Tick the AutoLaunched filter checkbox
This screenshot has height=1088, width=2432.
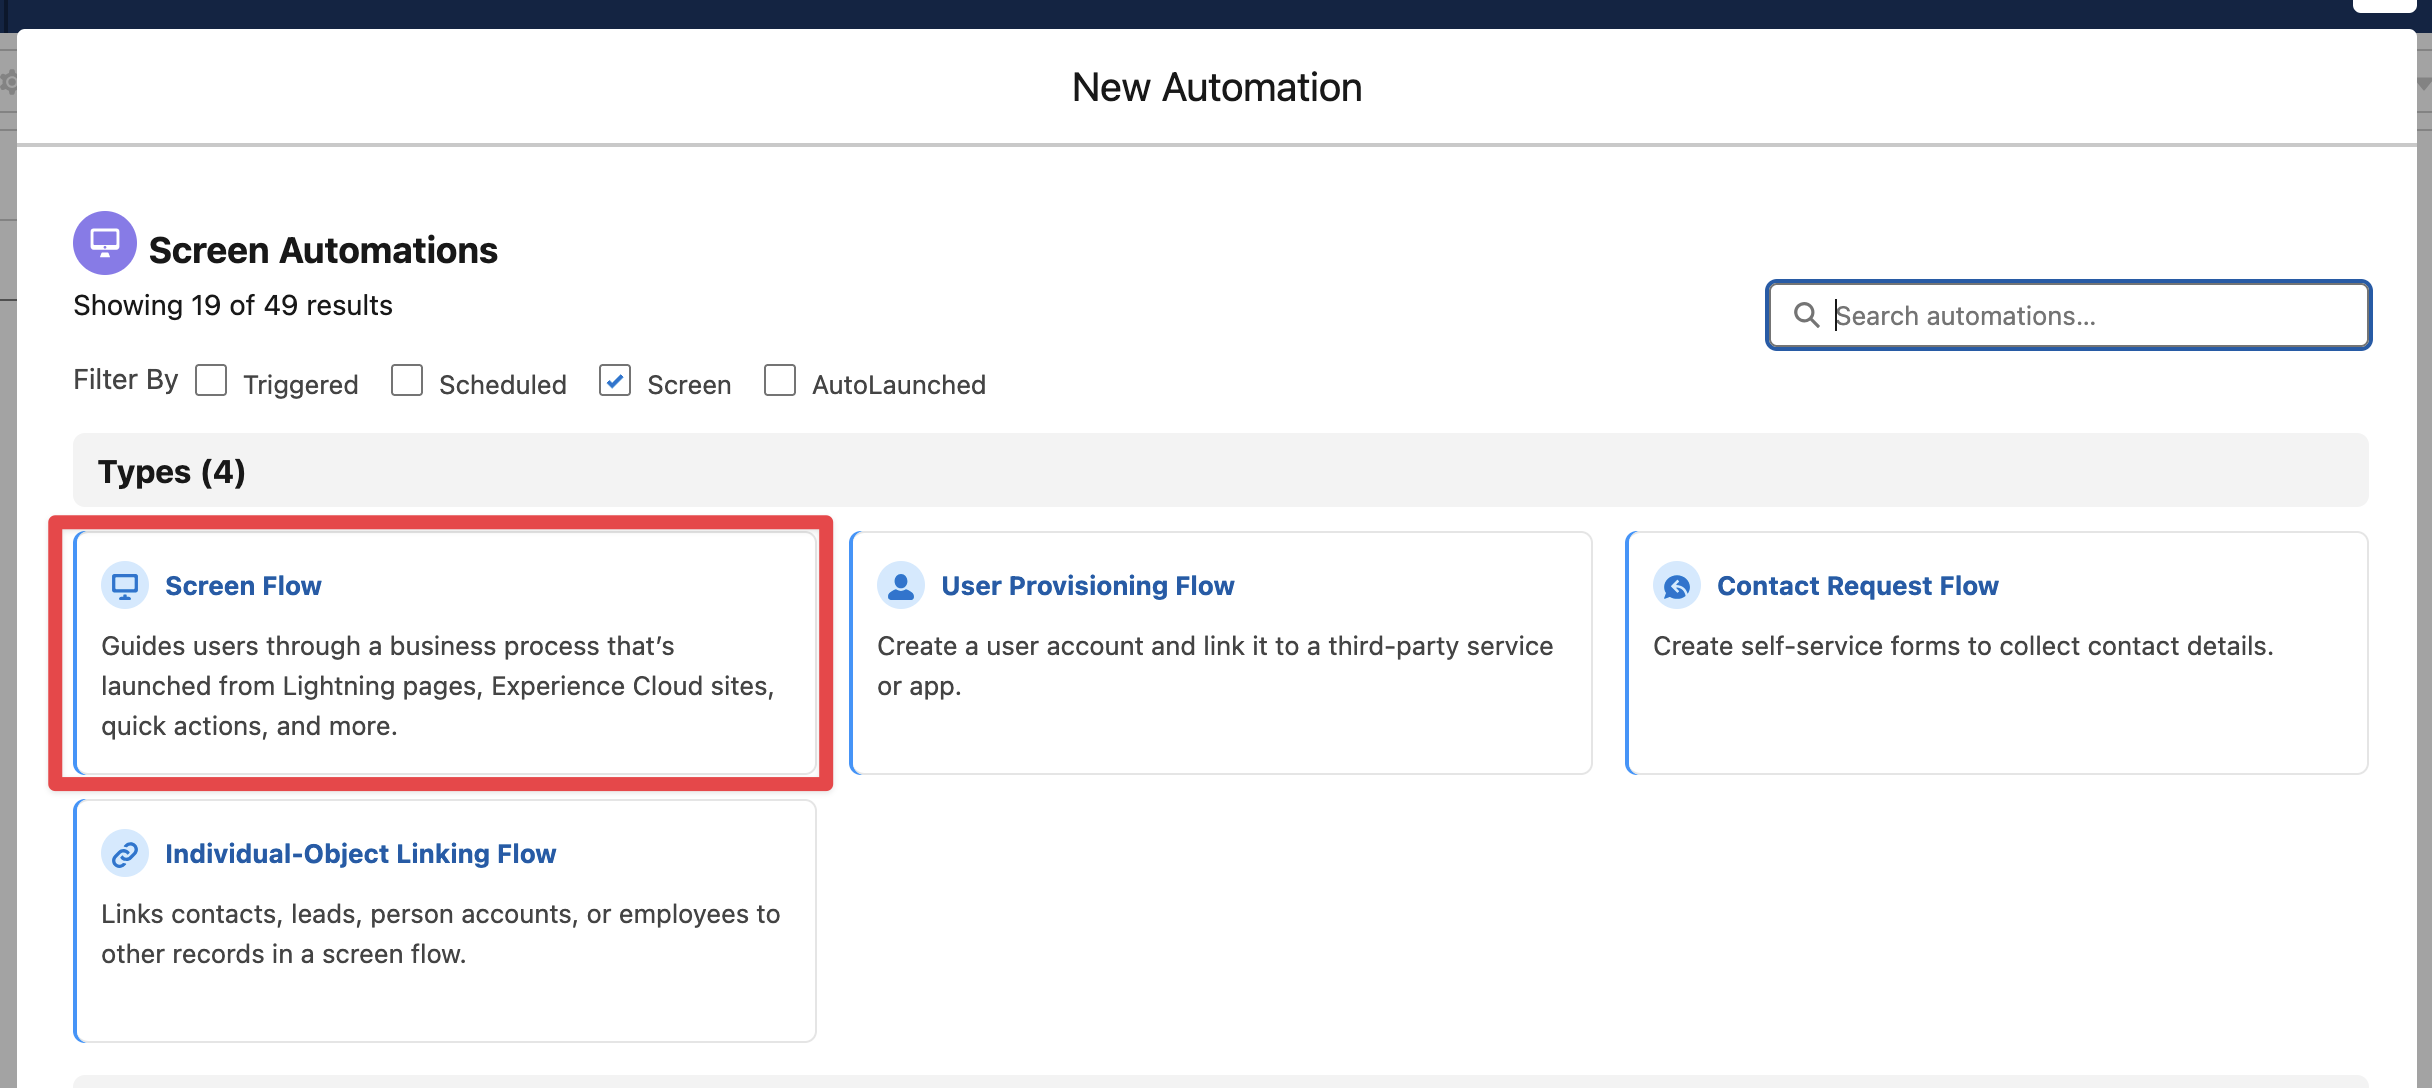tap(780, 381)
